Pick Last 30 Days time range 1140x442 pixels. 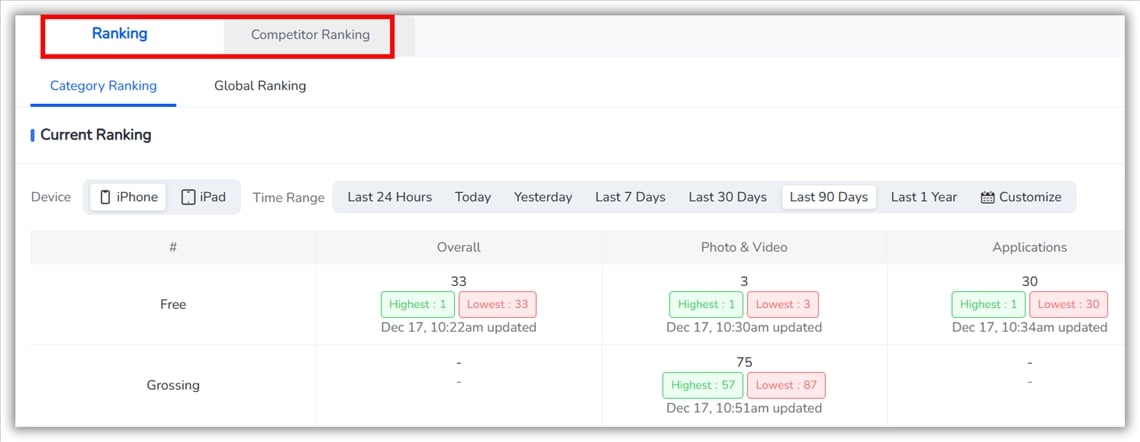pos(727,197)
